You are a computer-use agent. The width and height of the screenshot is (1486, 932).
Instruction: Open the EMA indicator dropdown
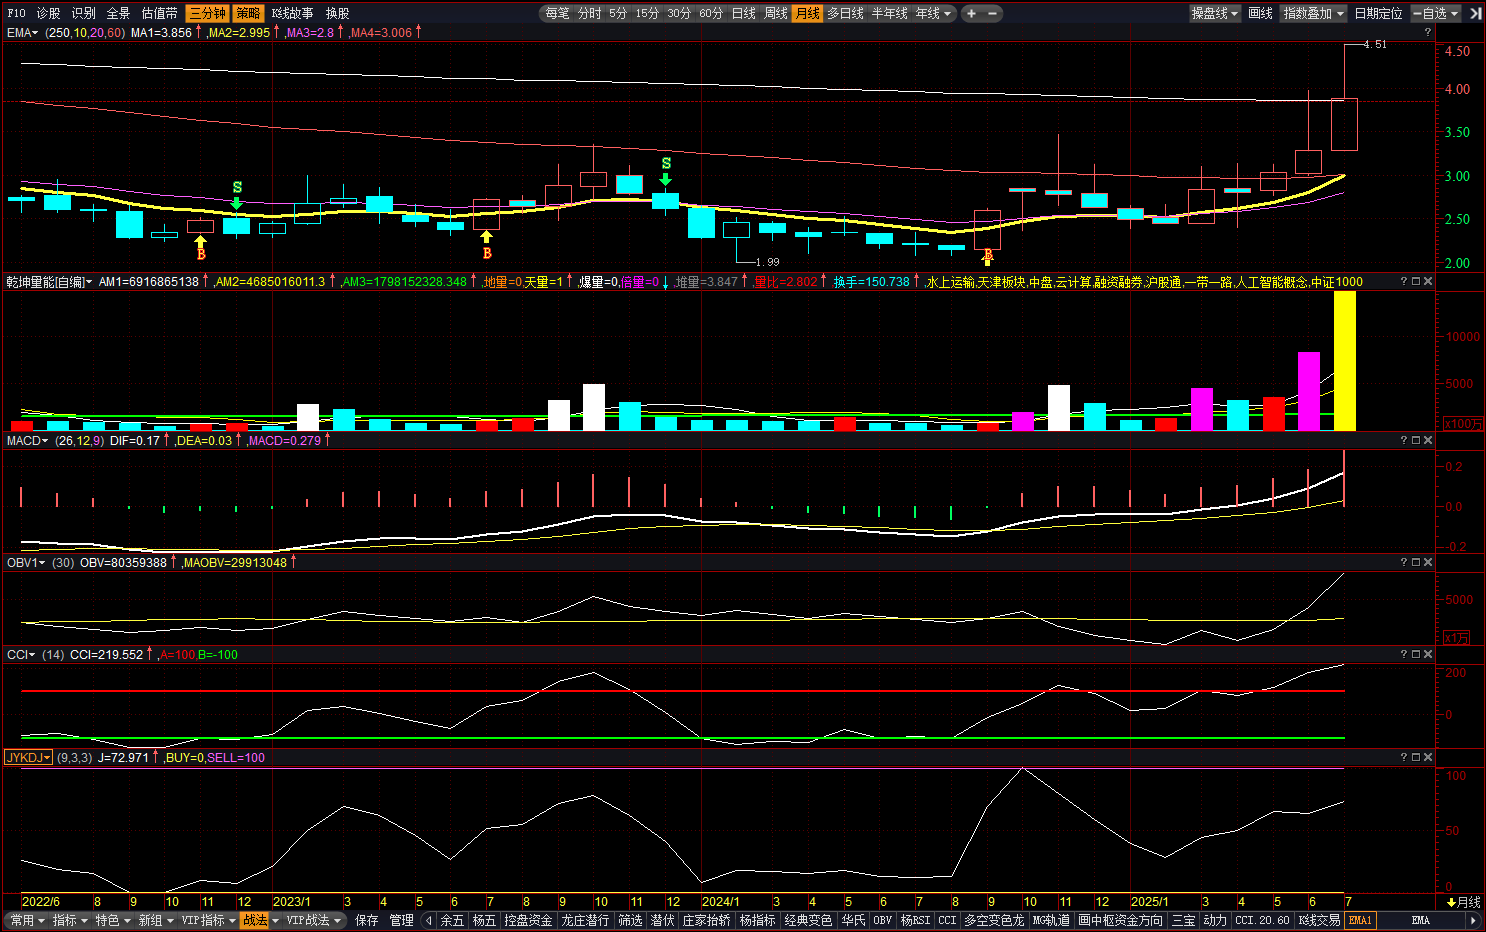point(22,32)
